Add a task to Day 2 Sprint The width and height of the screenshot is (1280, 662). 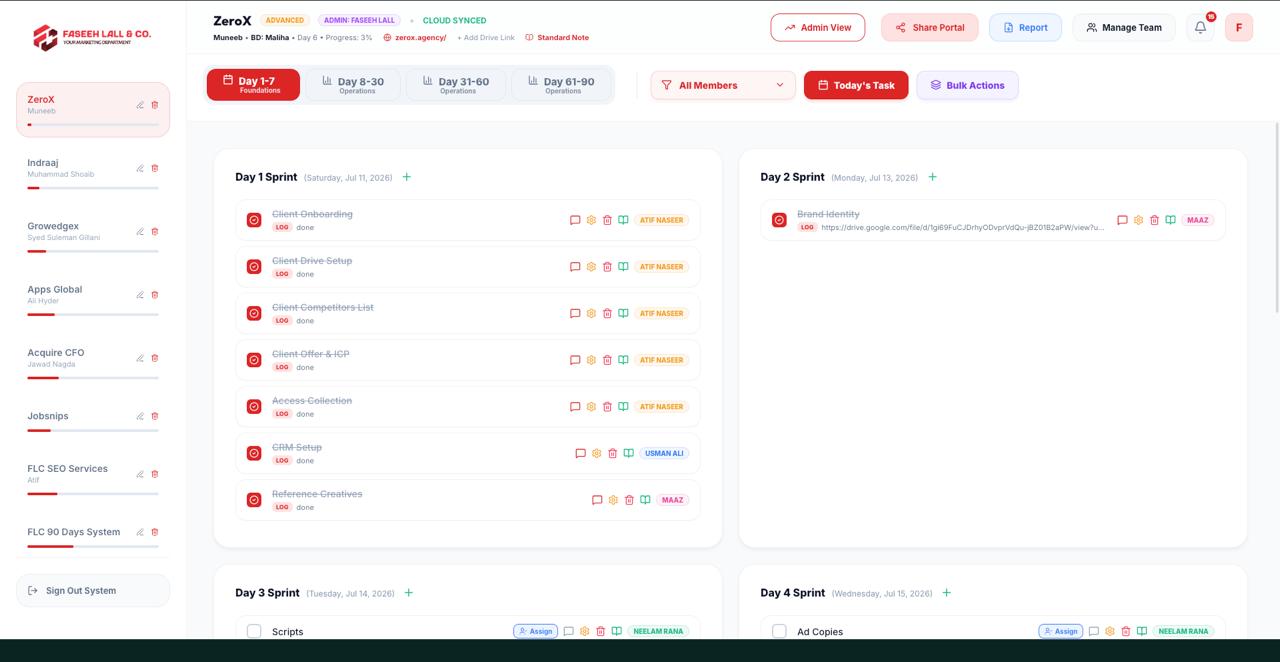coord(933,177)
